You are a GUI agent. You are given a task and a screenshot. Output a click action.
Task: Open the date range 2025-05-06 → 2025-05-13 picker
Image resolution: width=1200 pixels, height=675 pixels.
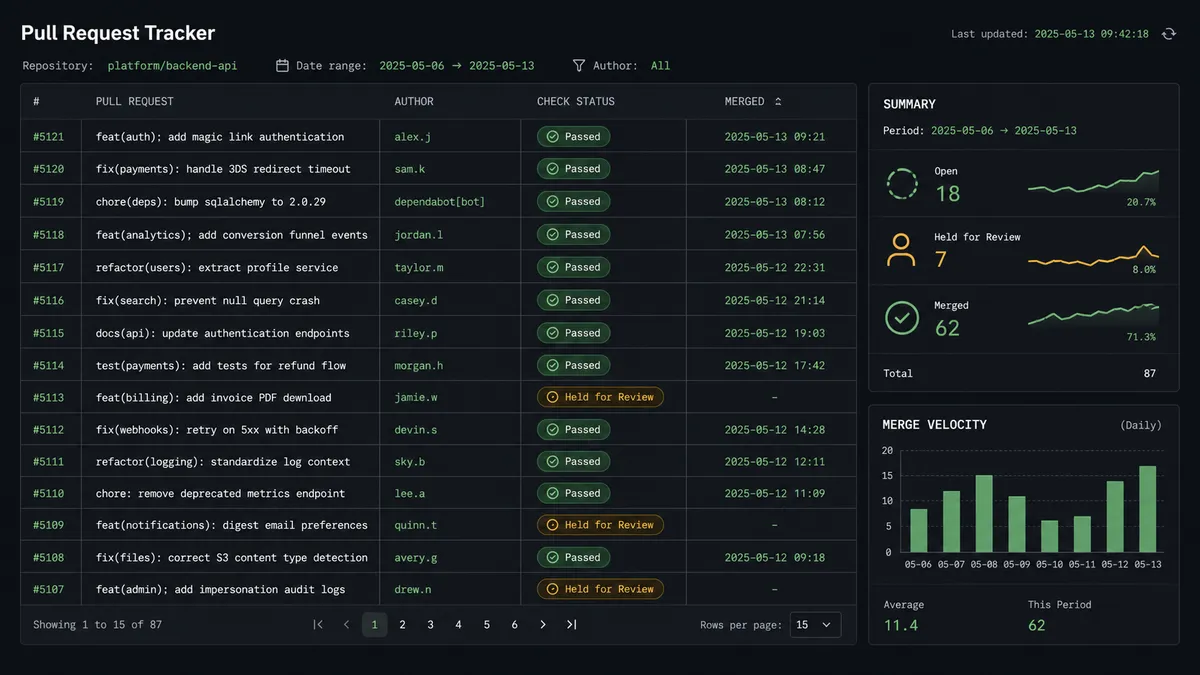click(457, 65)
